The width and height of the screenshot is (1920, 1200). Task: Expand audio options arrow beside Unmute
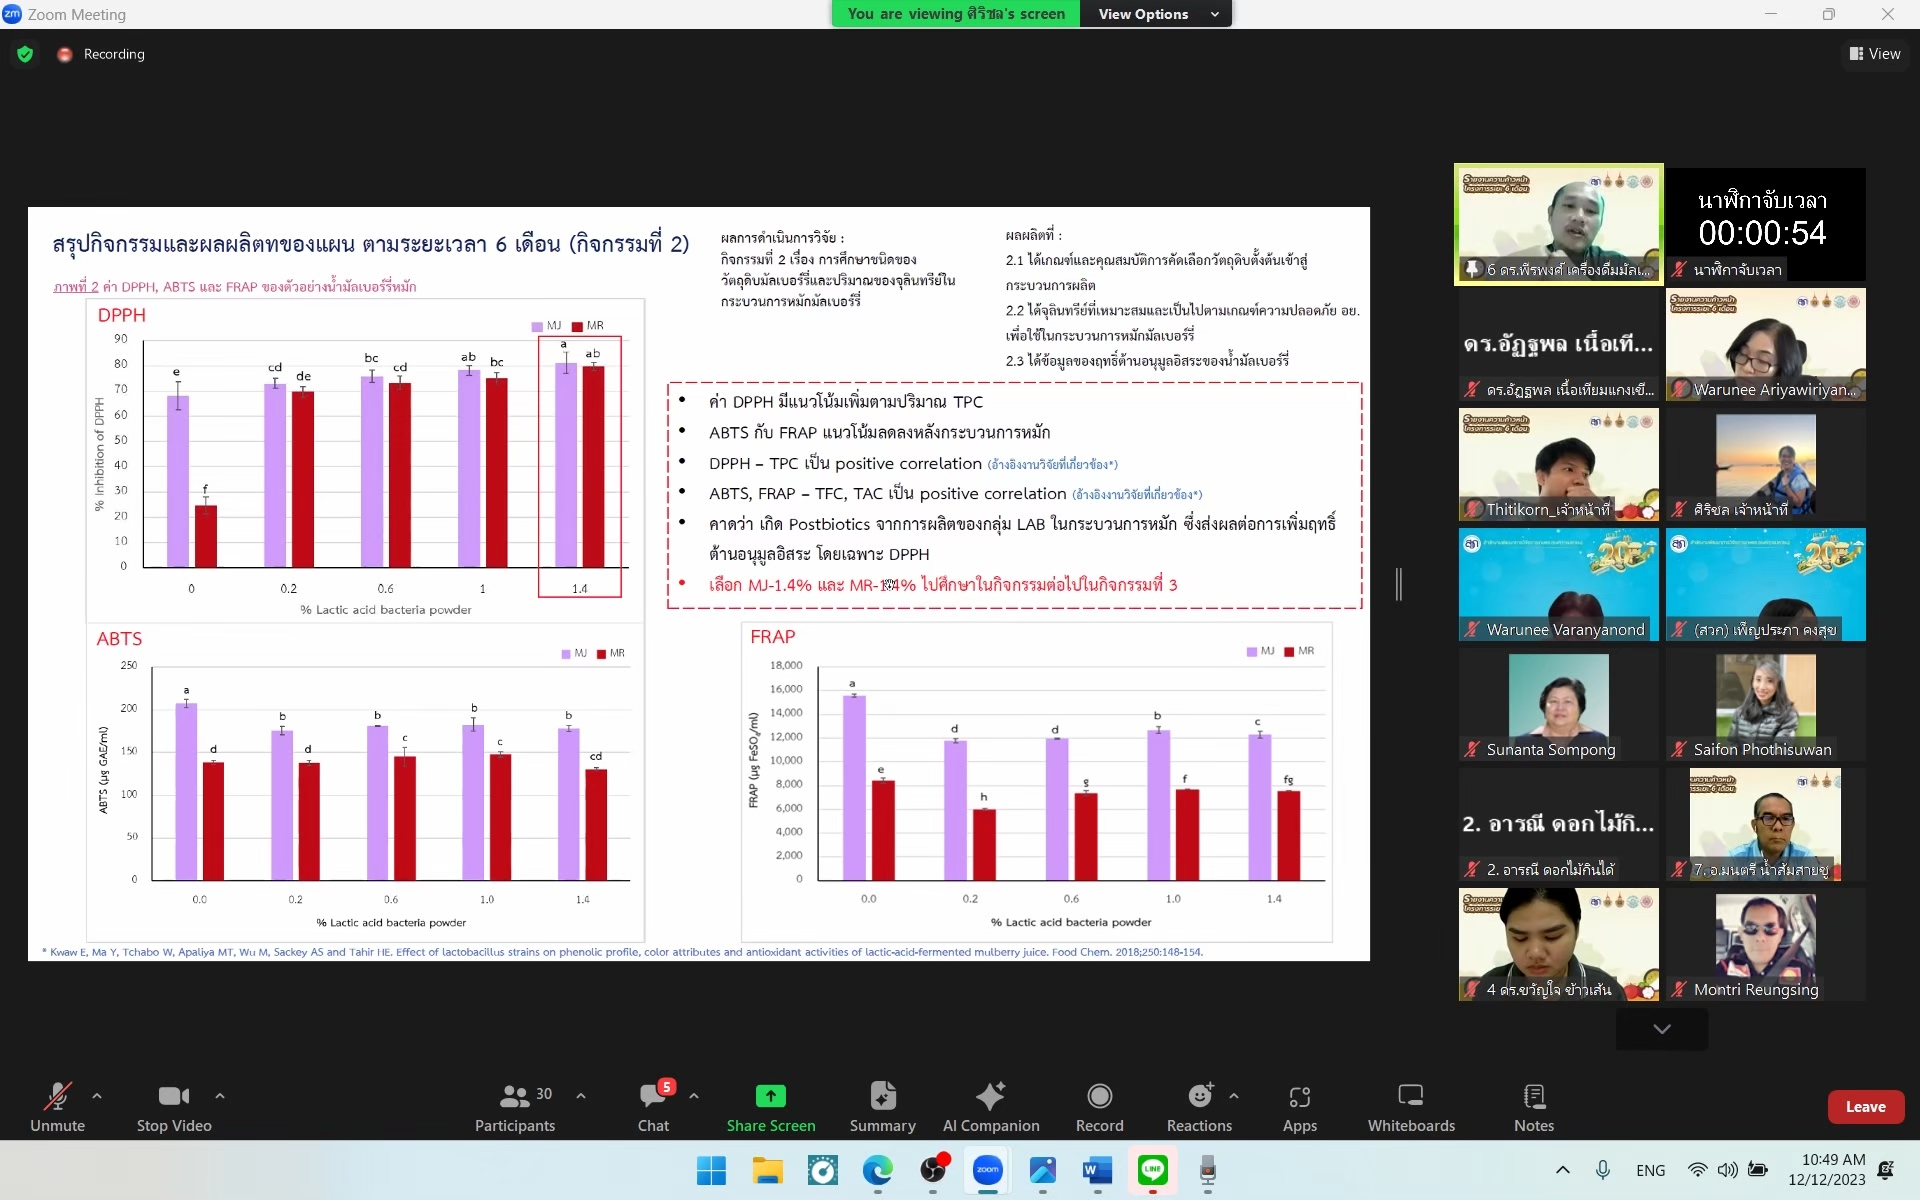(x=97, y=1096)
